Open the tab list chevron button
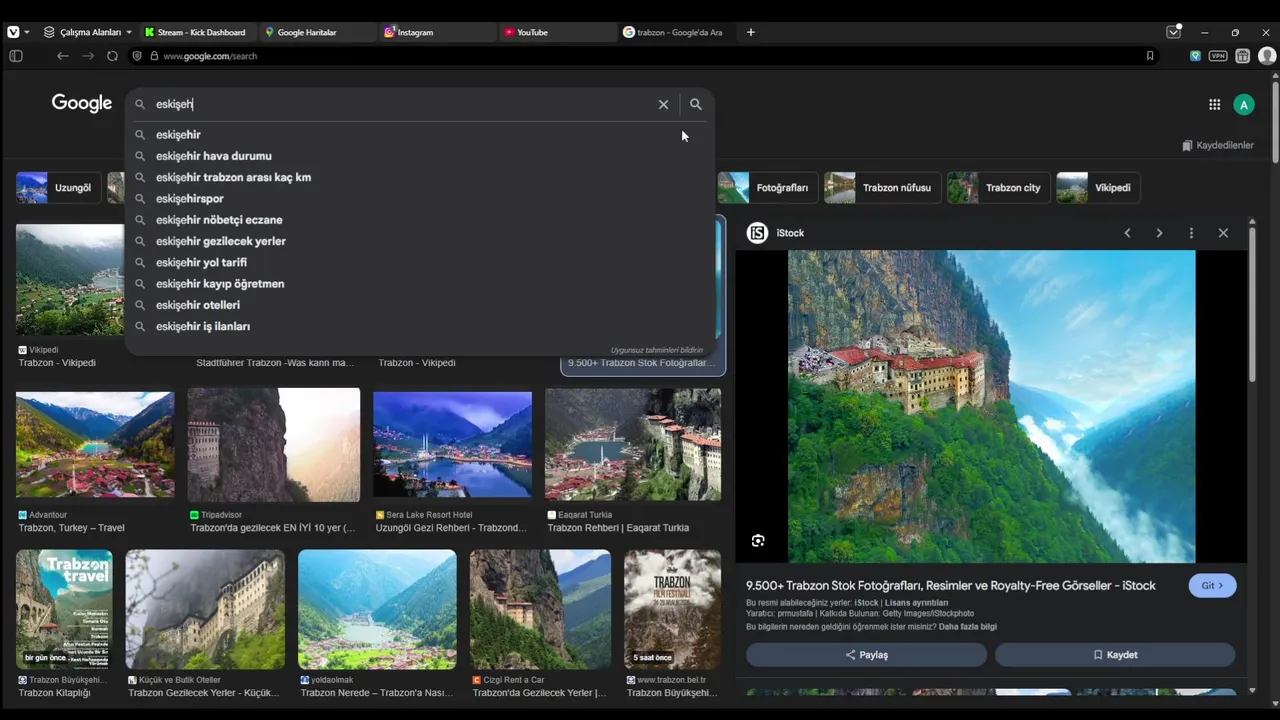1280x720 pixels. [x=1174, y=32]
